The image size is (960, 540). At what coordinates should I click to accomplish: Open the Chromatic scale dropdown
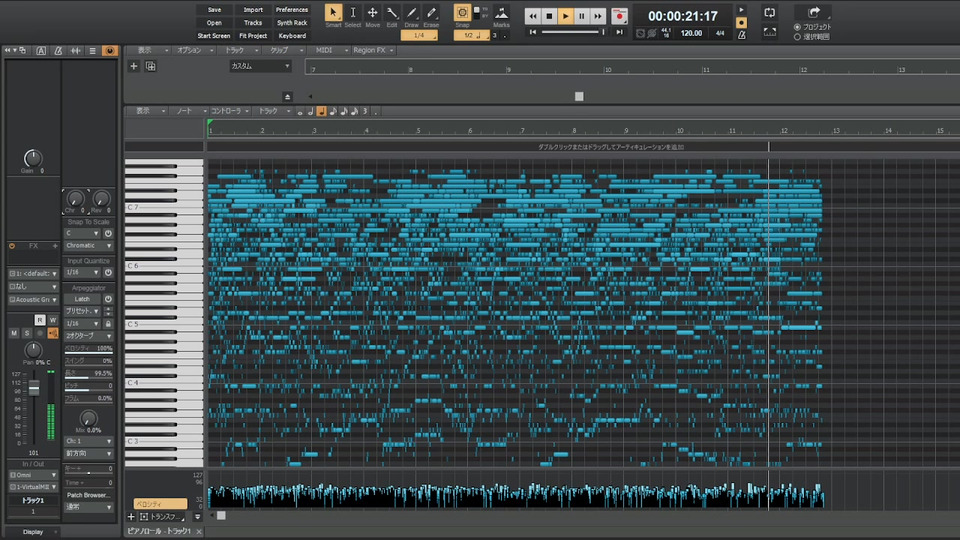89,245
